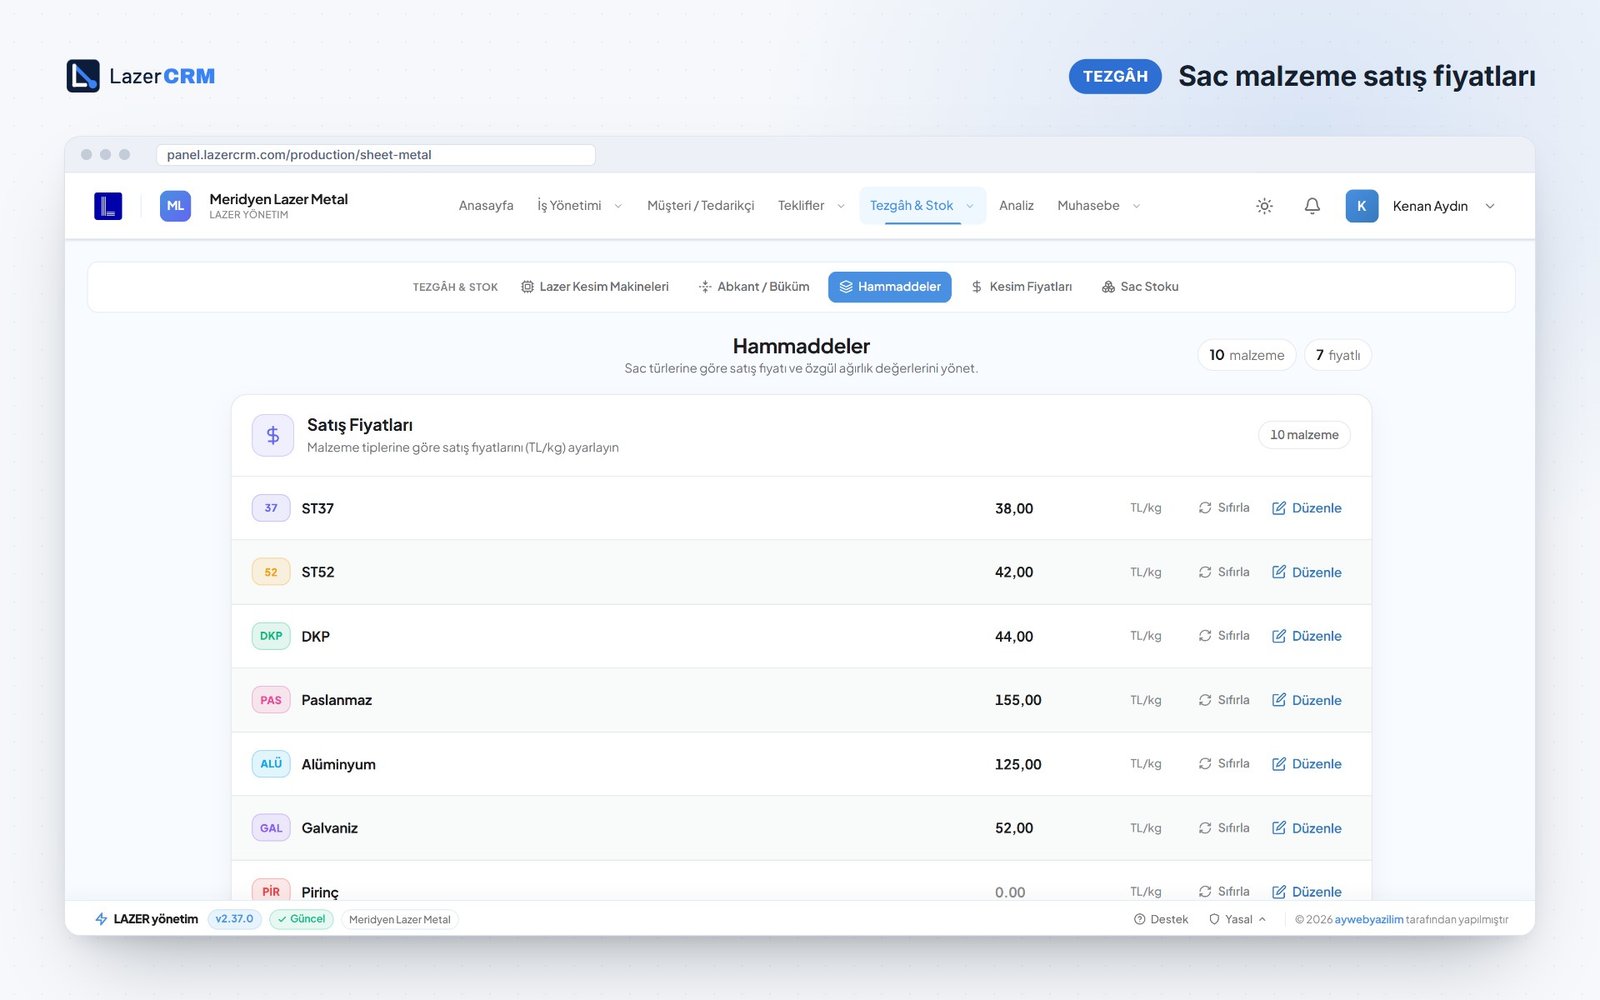Click the PAS badge for Paslanmaz
Viewport: 1600px width, 1000px height.
(271, 700)
